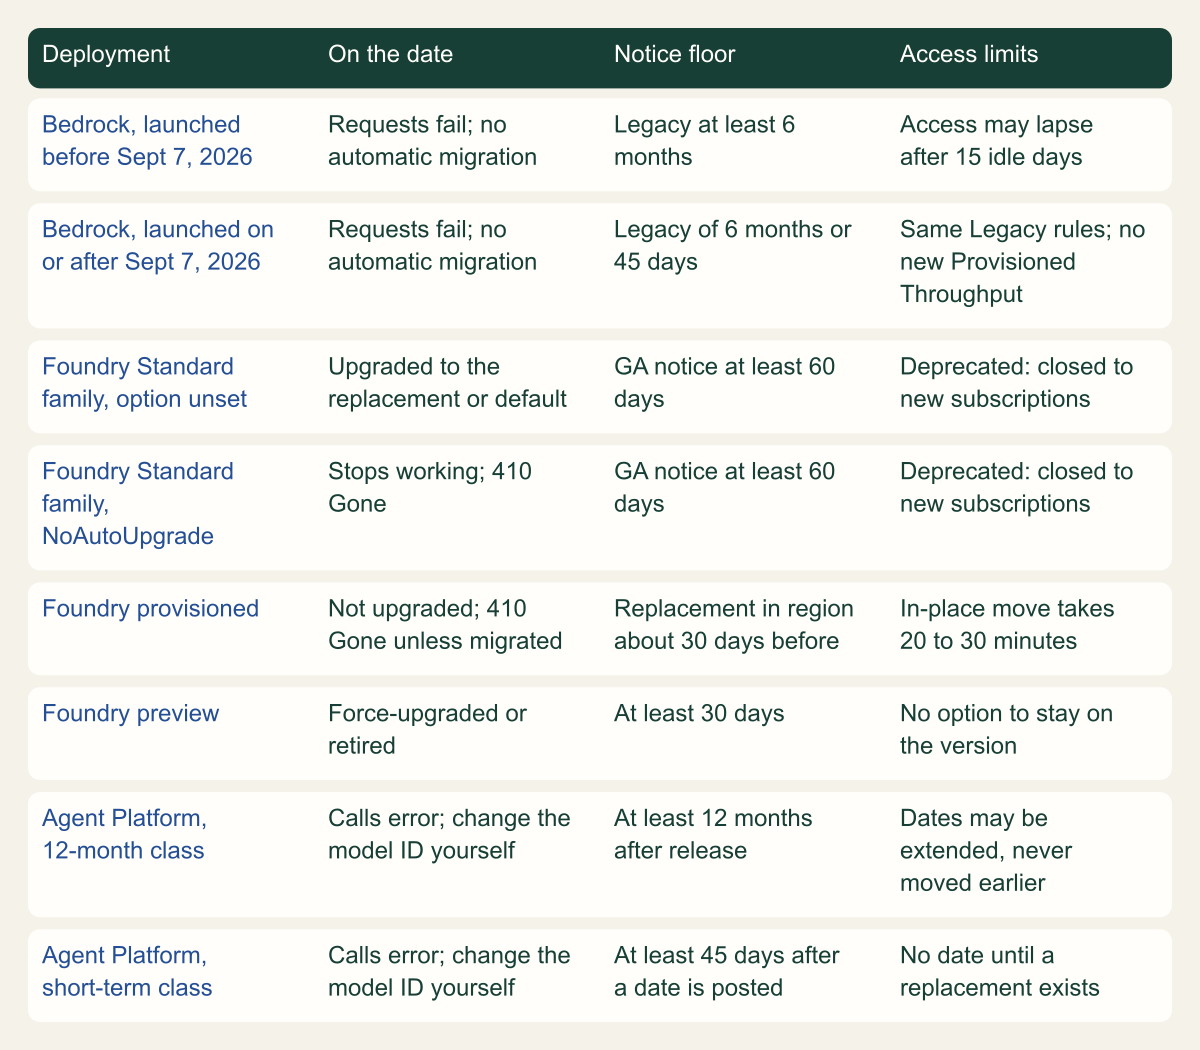The image size is (1200, 1050).
Task: Click the 'On the date' column header
Action: coord(390,54)
